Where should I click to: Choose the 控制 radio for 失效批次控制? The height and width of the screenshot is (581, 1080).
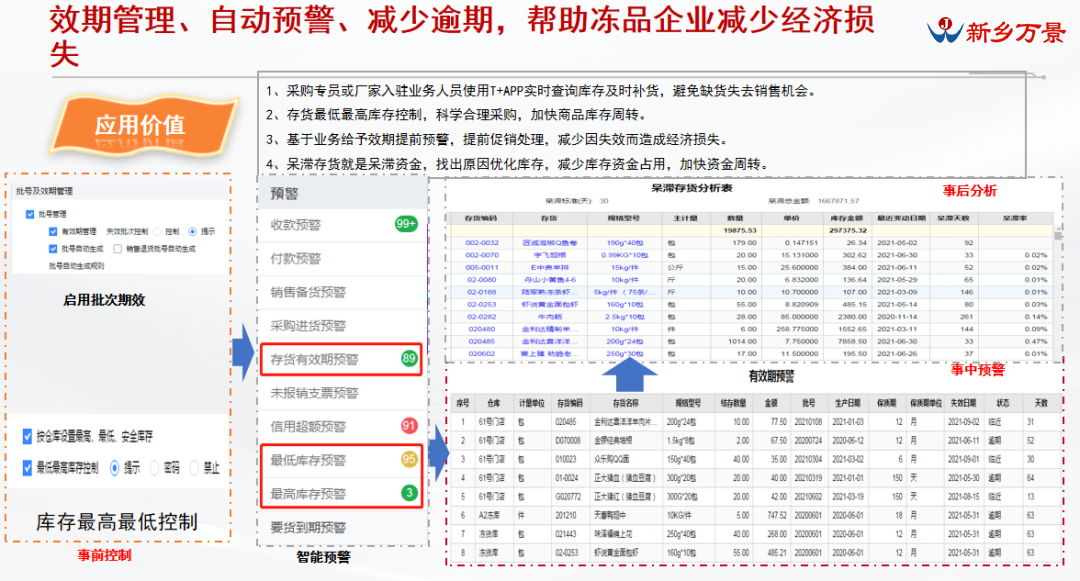(156, 231)
